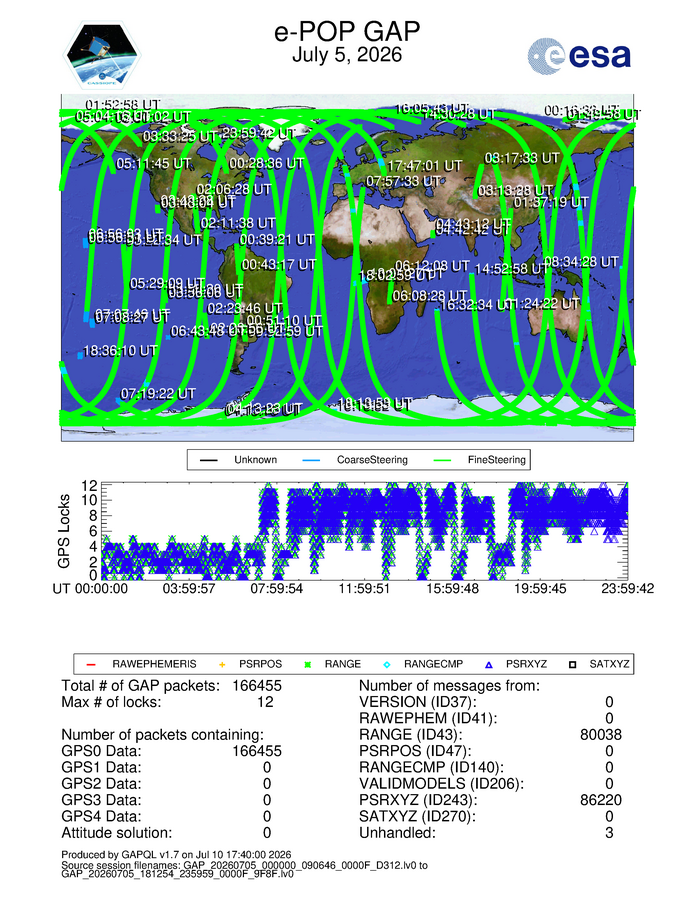Image resolution: width=695 pixels, height=899 pixels.
Task: Click the ESA logo
Action: pyautogui.click(x=579, y=56)
